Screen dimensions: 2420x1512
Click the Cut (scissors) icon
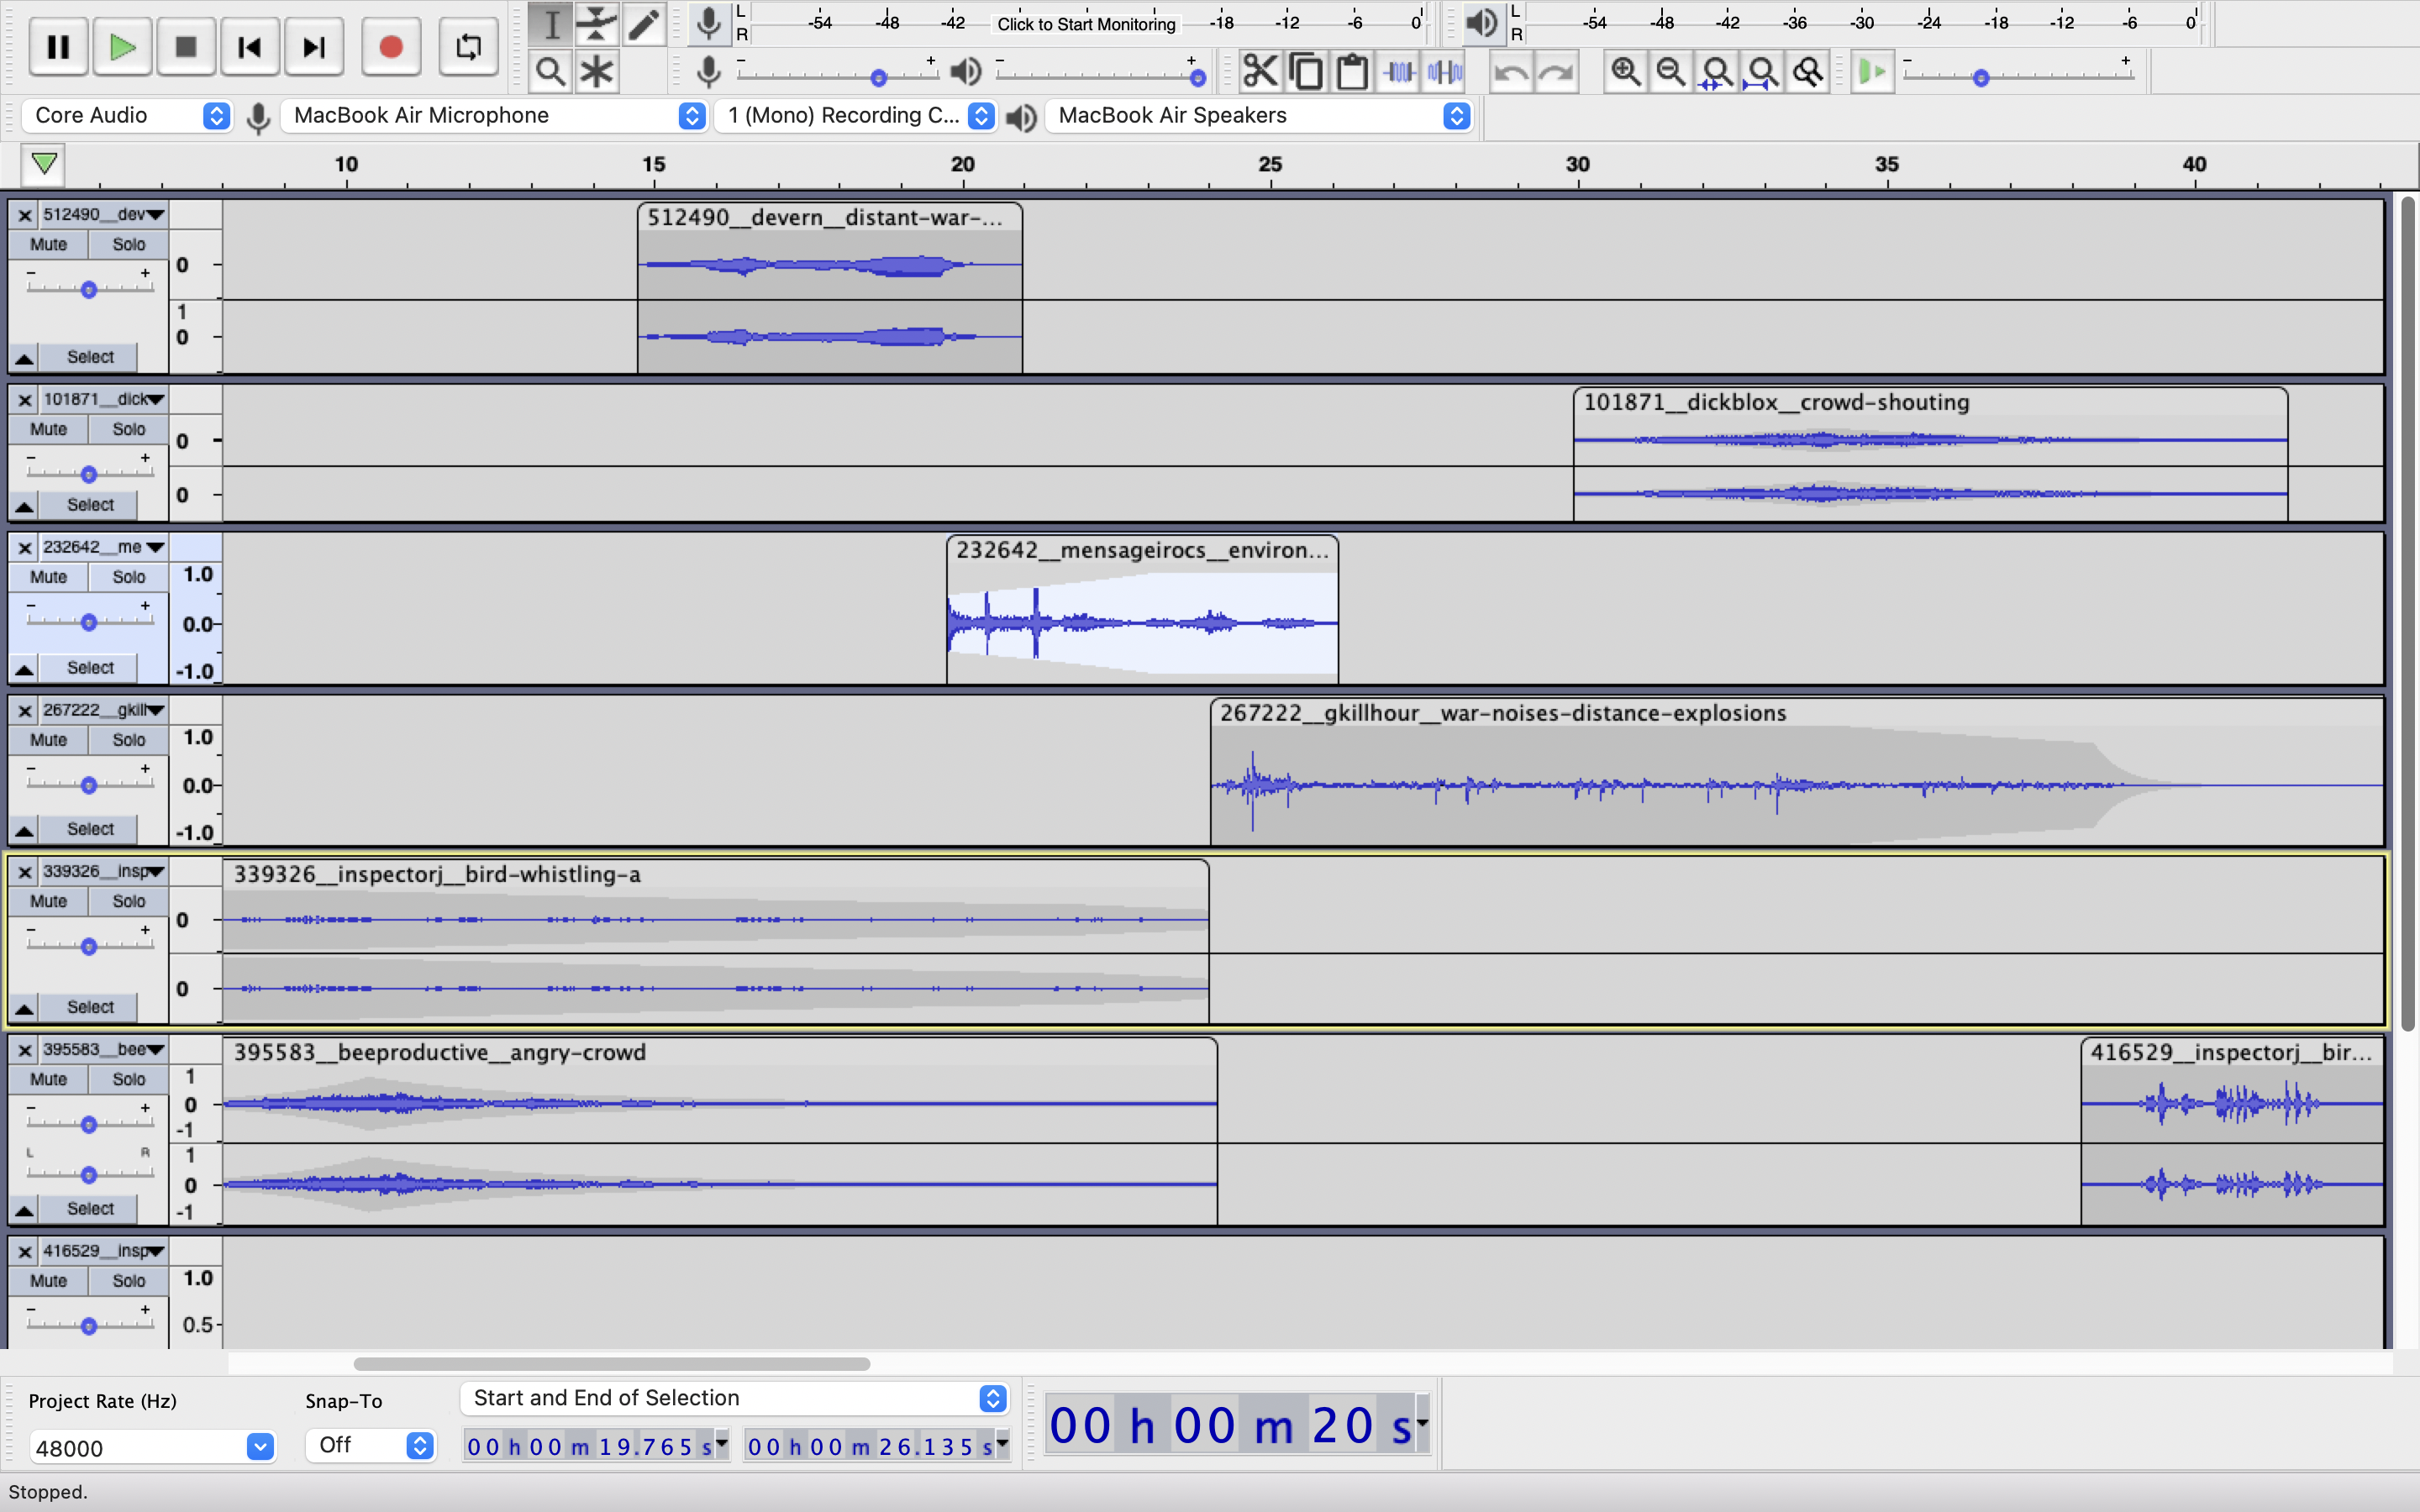(x=1260, y=72)
